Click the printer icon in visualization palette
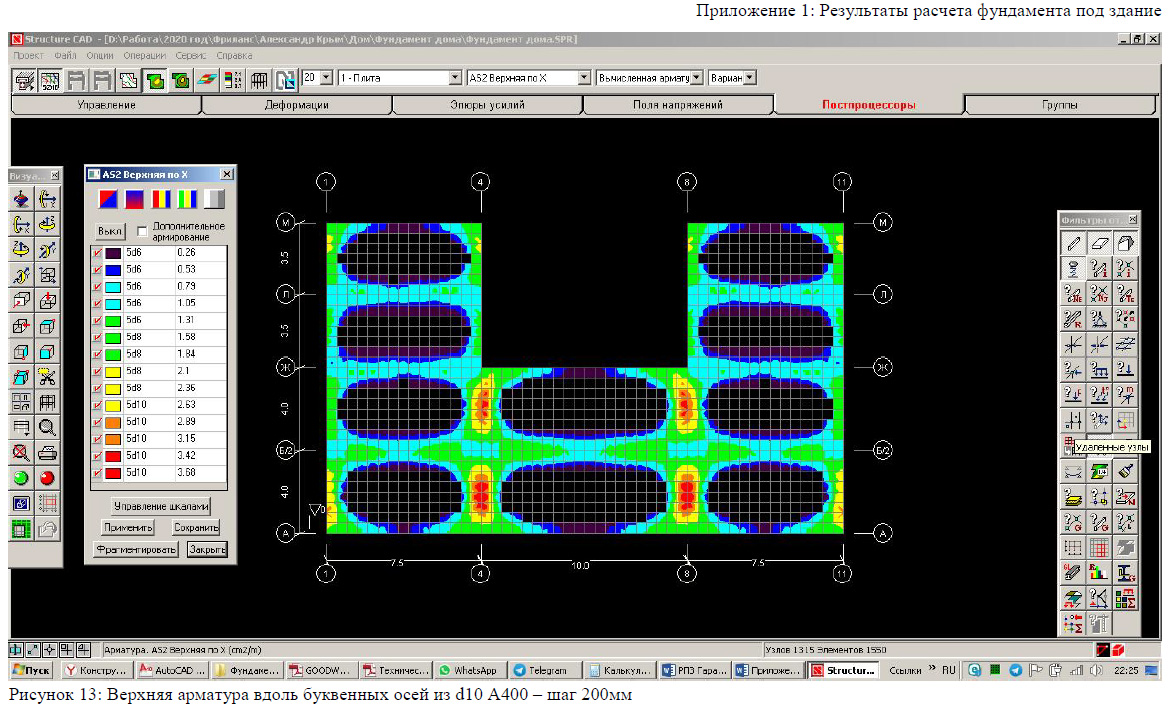1172x711 pixels. click(x=47, y=452)
